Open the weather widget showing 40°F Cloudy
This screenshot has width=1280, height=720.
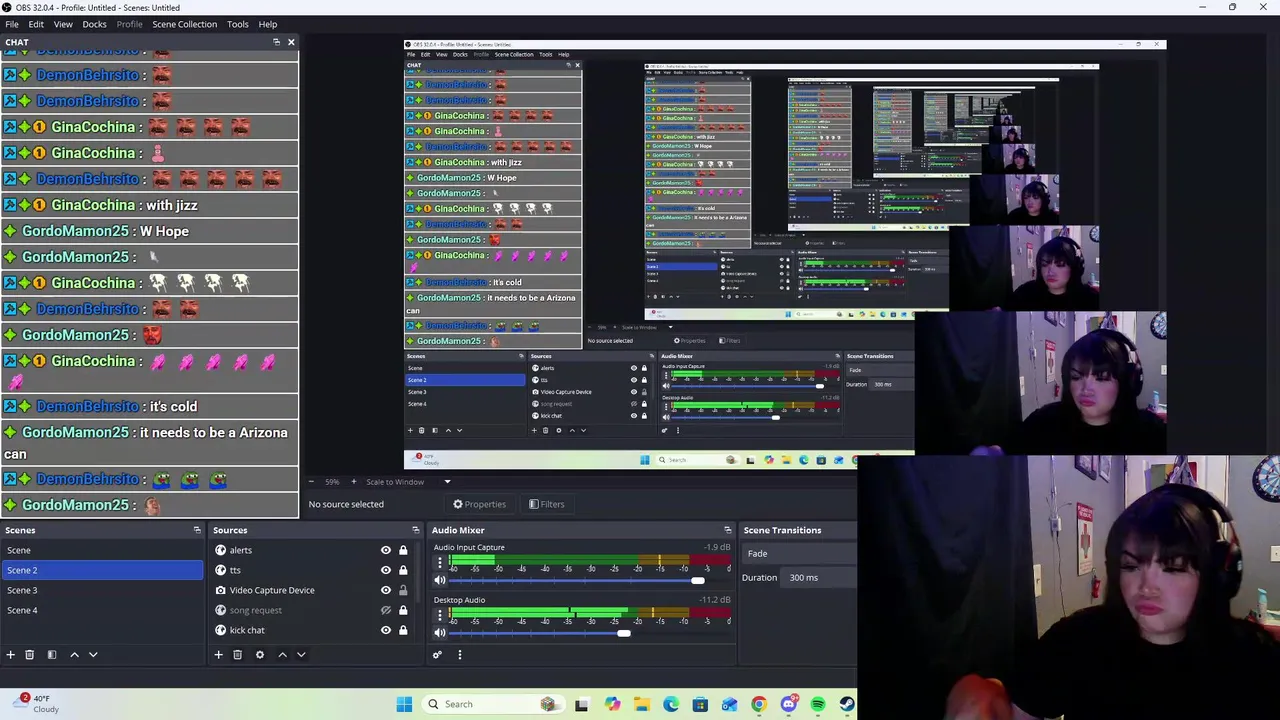pyautogui.click(x=37, y=704)
